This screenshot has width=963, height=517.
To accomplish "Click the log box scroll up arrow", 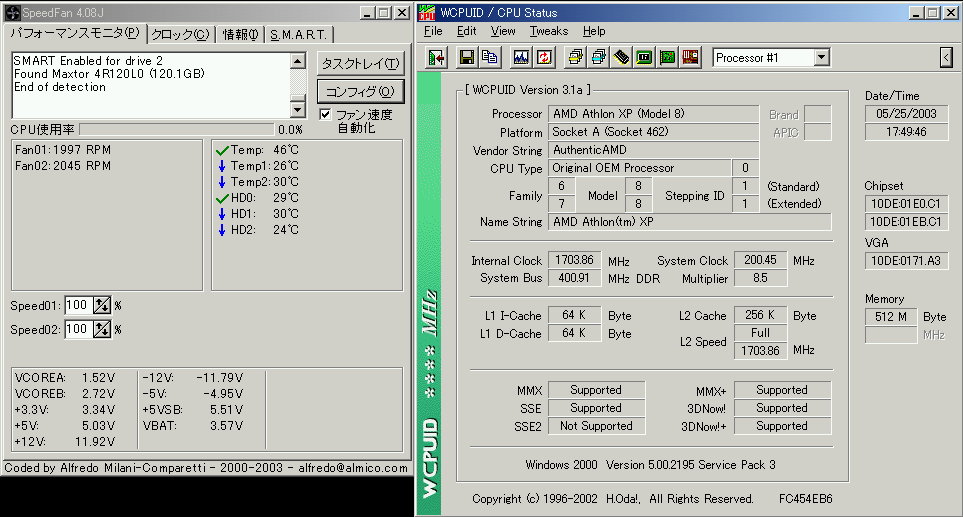I will tap(298, 61).
